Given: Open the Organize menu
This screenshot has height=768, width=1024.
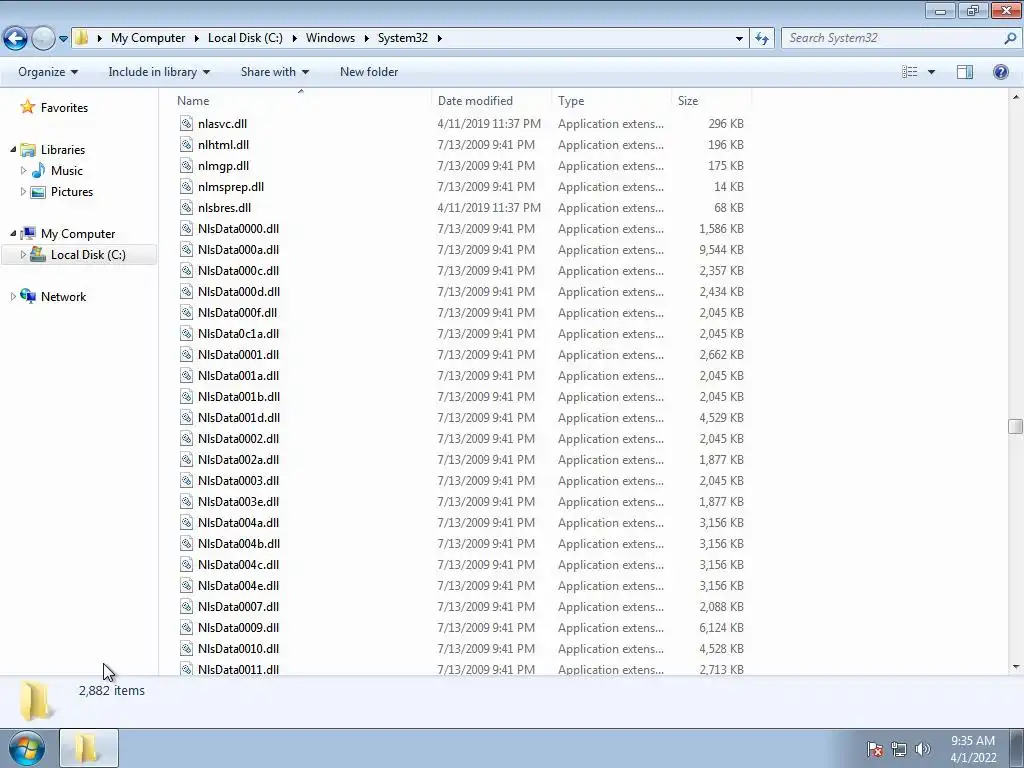Looking at the screenshot, I should pos(48,72).
